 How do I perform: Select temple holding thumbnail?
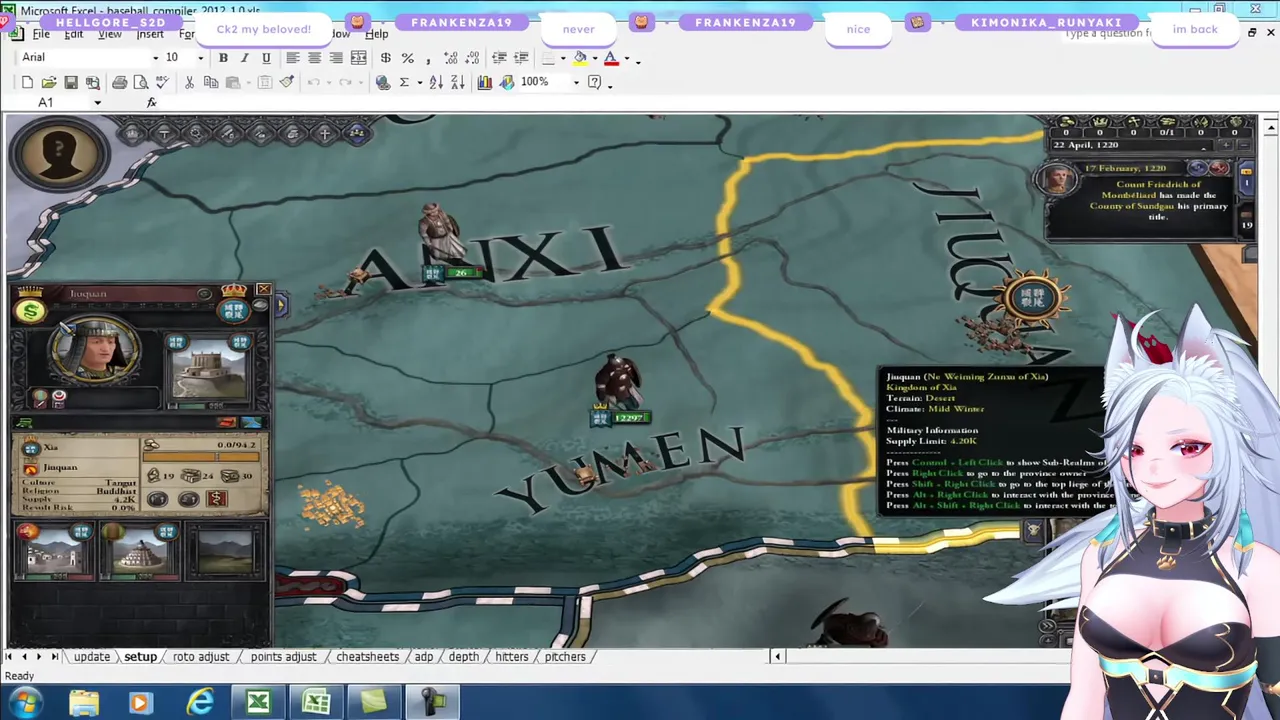[139, 553]
